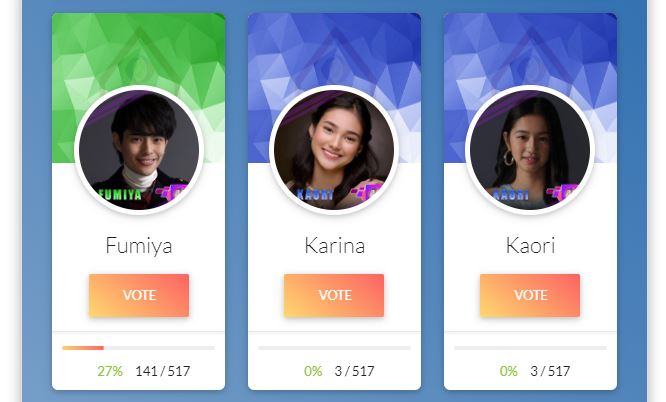Click Kaori's empty vote progress bar
The height and width of the screenshot is (402, 666).
(x=530, y=348)
